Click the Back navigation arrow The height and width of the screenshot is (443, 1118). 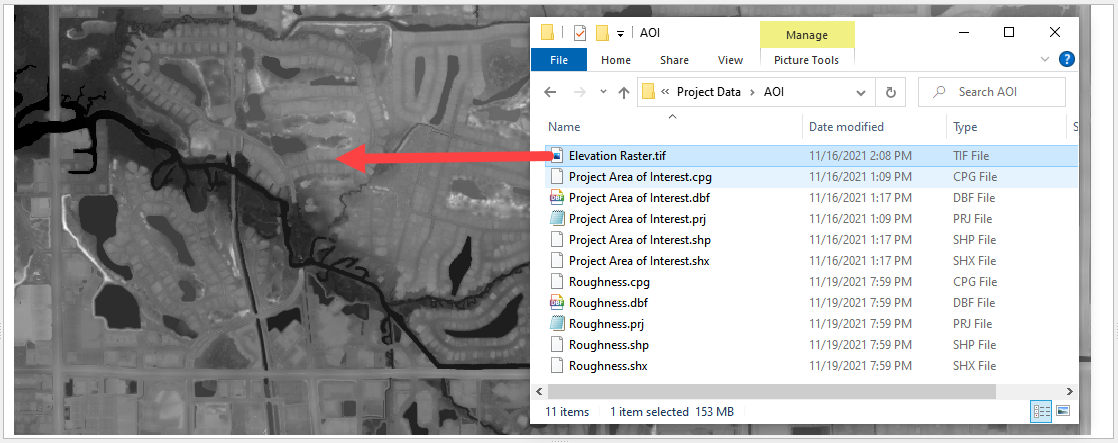[550, 92]
